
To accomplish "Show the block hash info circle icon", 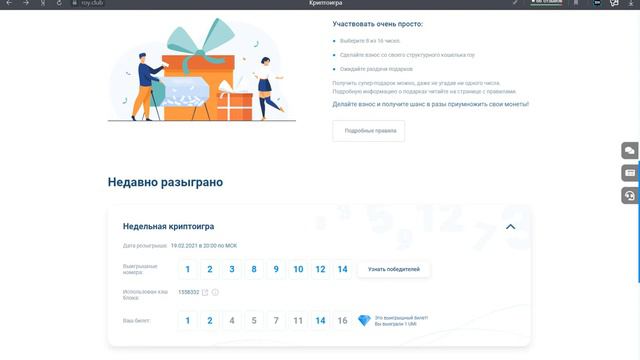I will pos(215,292).
